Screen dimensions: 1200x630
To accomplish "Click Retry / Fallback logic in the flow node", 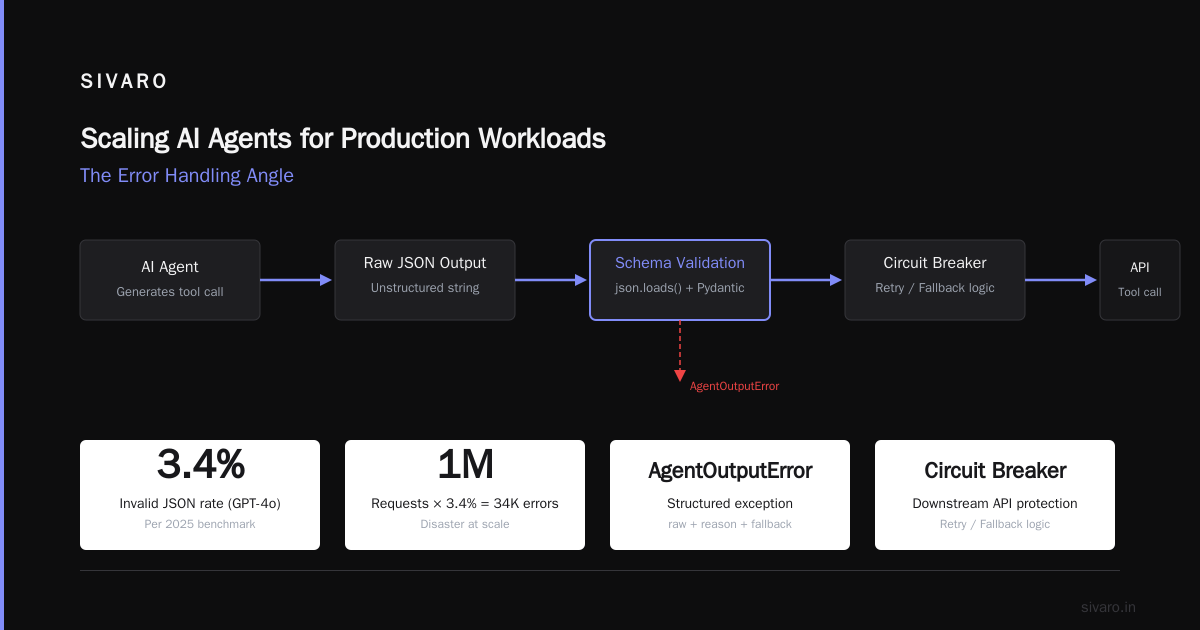I will click(x=935, y=288).
